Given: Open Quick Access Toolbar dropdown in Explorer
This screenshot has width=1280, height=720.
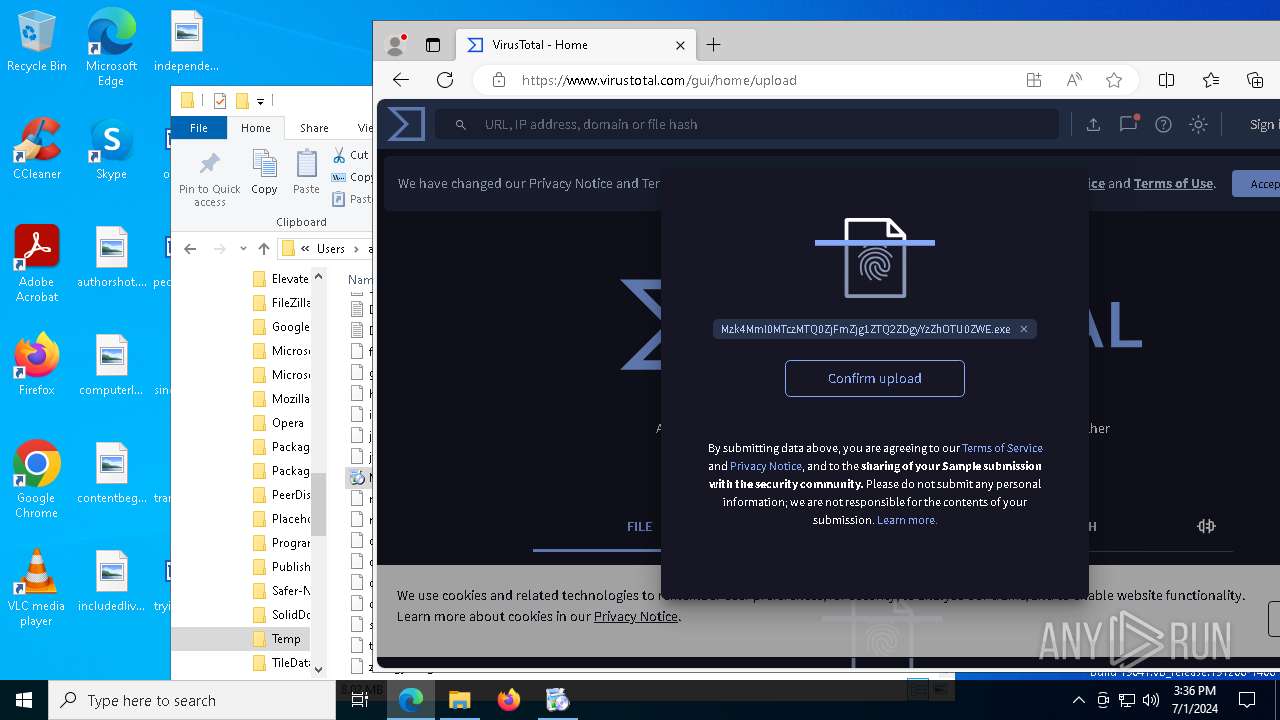Looking at the screenshot, I should point(260,101).
